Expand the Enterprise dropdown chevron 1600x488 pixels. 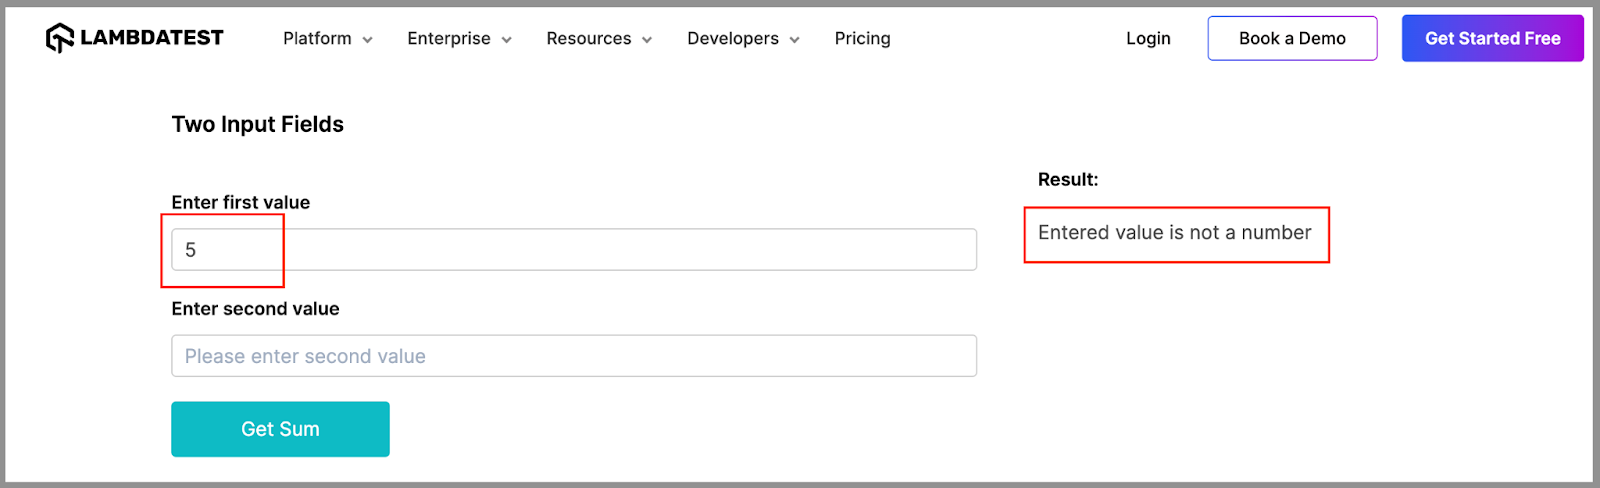coord(506,40)
